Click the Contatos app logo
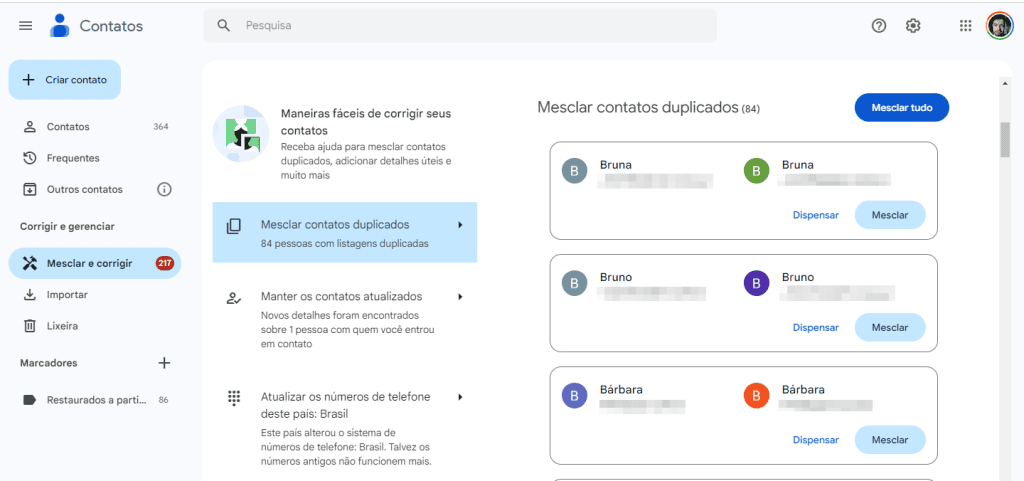The width and height of the screenshot is (1024, 481). pyautogui.click(x=59, y=26)
